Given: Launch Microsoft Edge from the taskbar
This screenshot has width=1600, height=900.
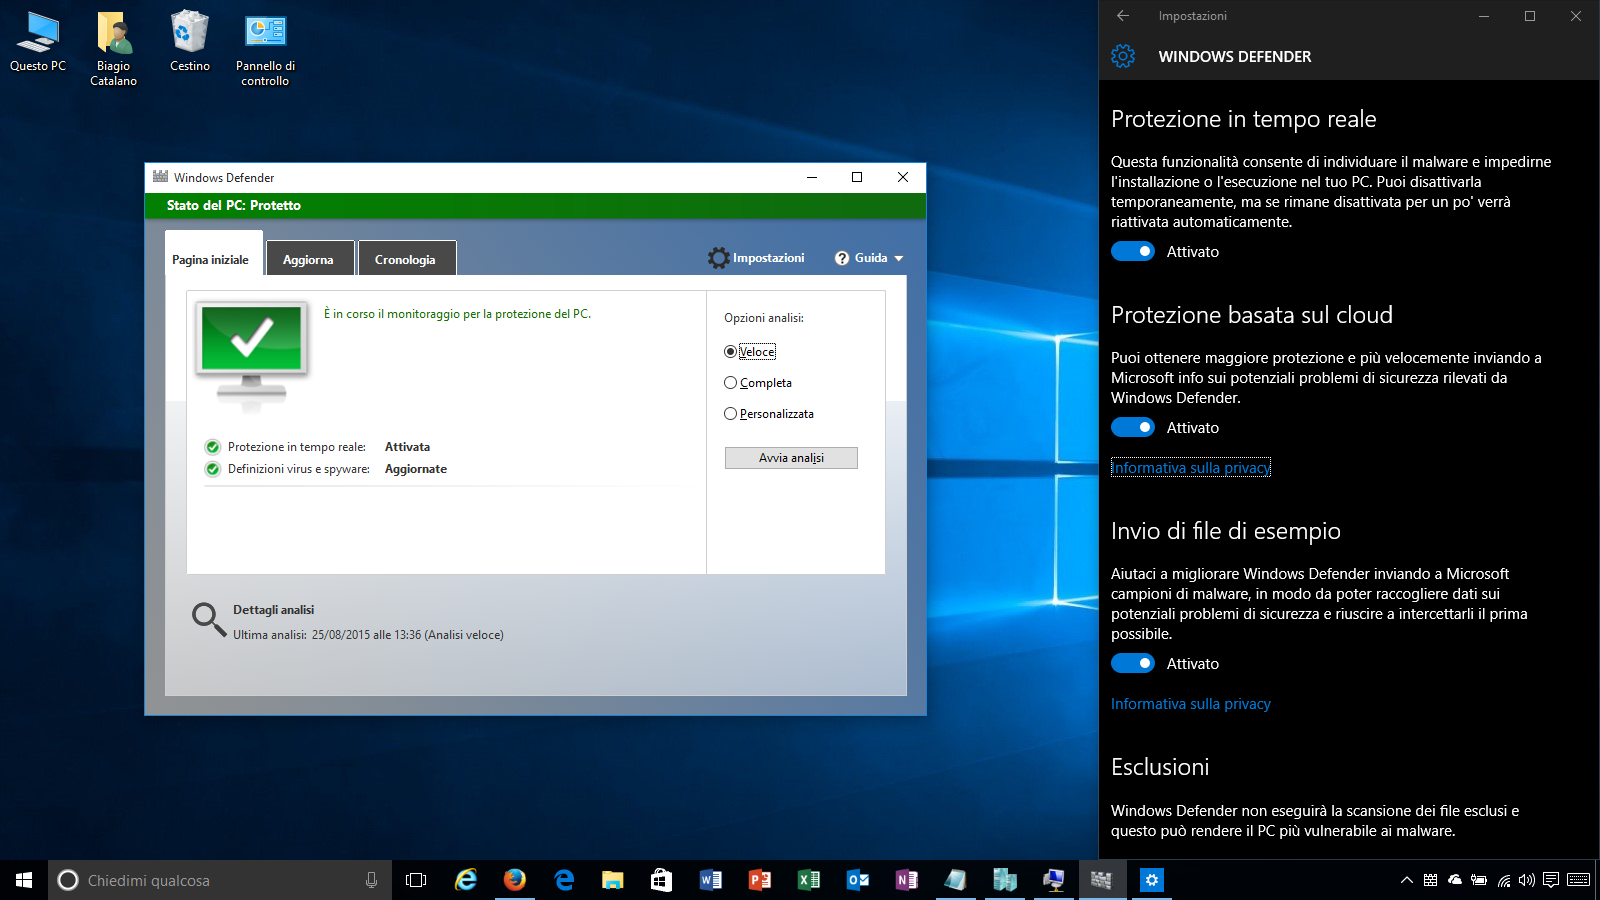Looking at the screenshot, I should click(x=564, y=880).
